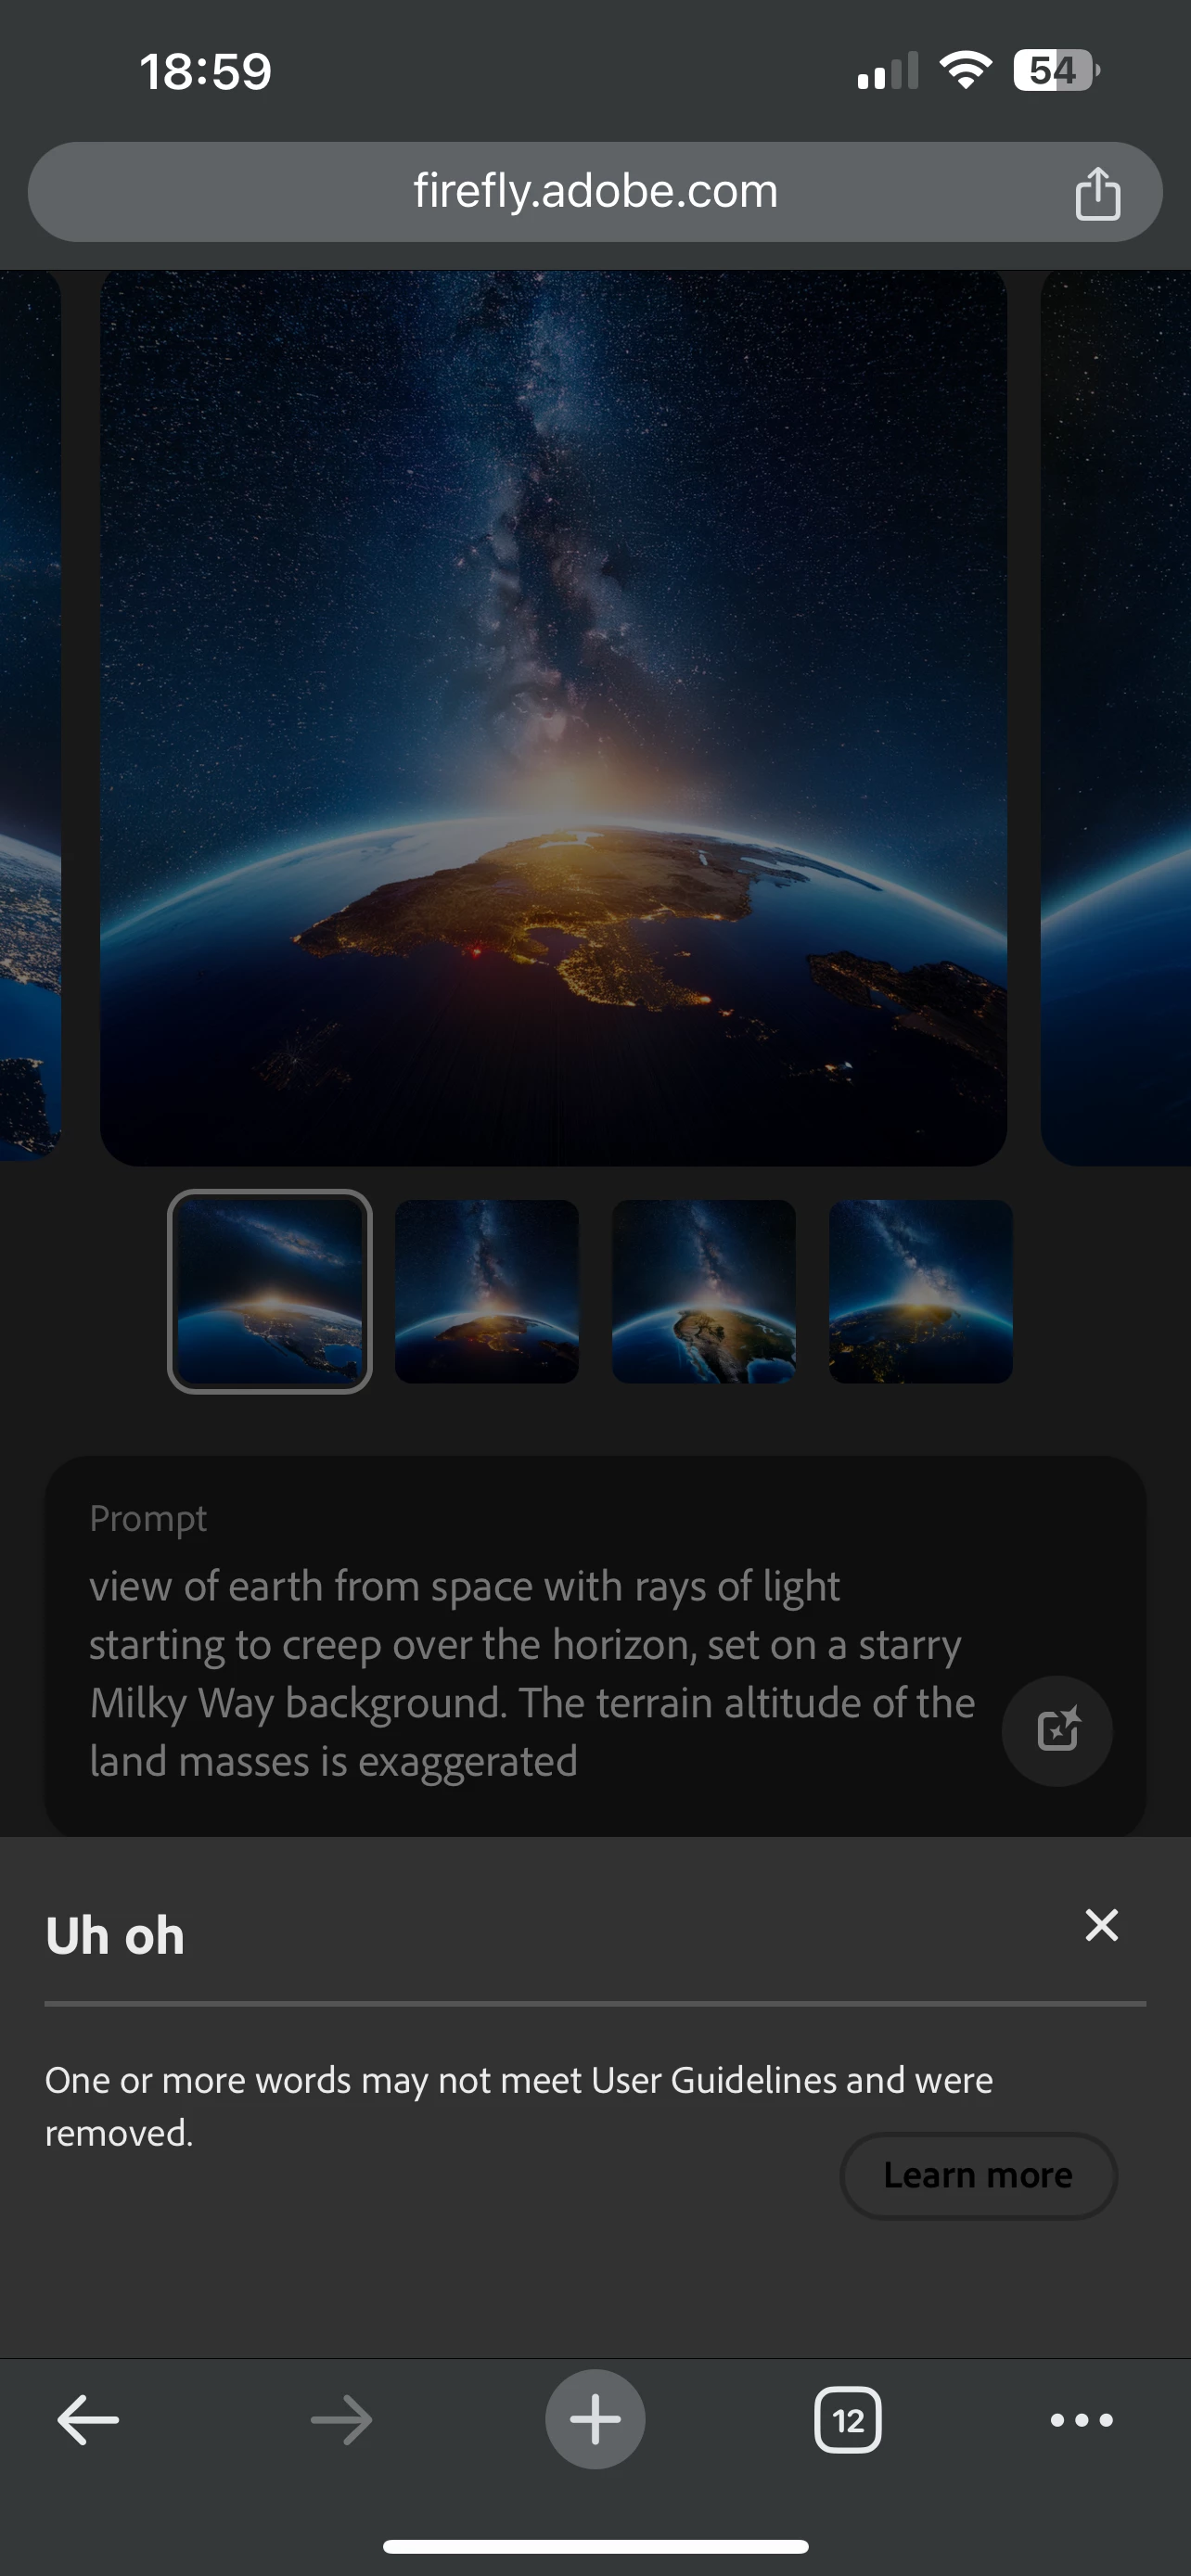1191x2576 pixels.
Task: Select the fourth generated earth thumbnail
Action: (x=921, y=1291)
